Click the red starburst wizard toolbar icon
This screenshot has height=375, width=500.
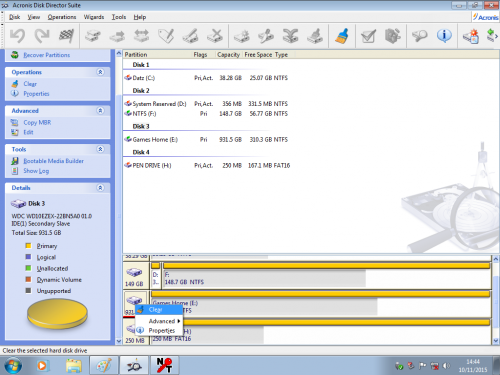pyautogui.click(x=471, y=36)
